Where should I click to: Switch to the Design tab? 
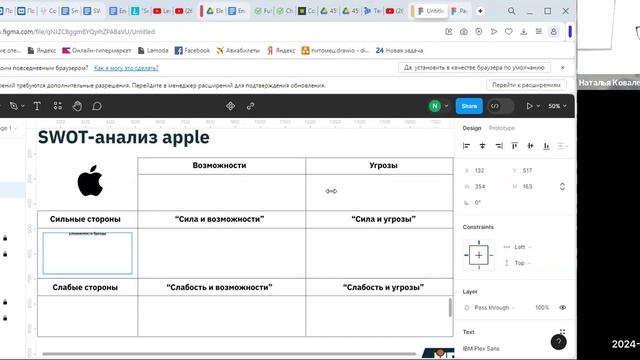[472, 128]
